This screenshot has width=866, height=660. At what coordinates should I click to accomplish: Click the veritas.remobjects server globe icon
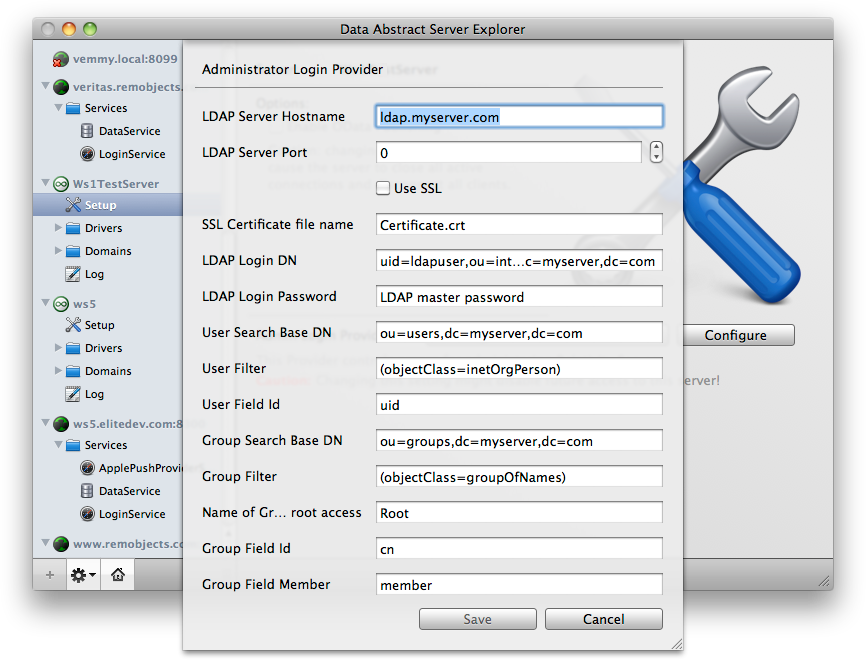pos(61,87)
